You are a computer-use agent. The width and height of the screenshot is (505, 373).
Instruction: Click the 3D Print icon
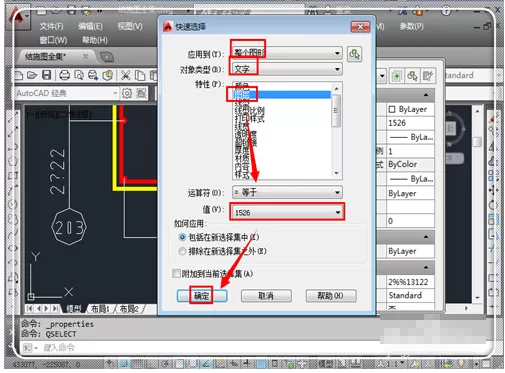(x=107, y=76)
